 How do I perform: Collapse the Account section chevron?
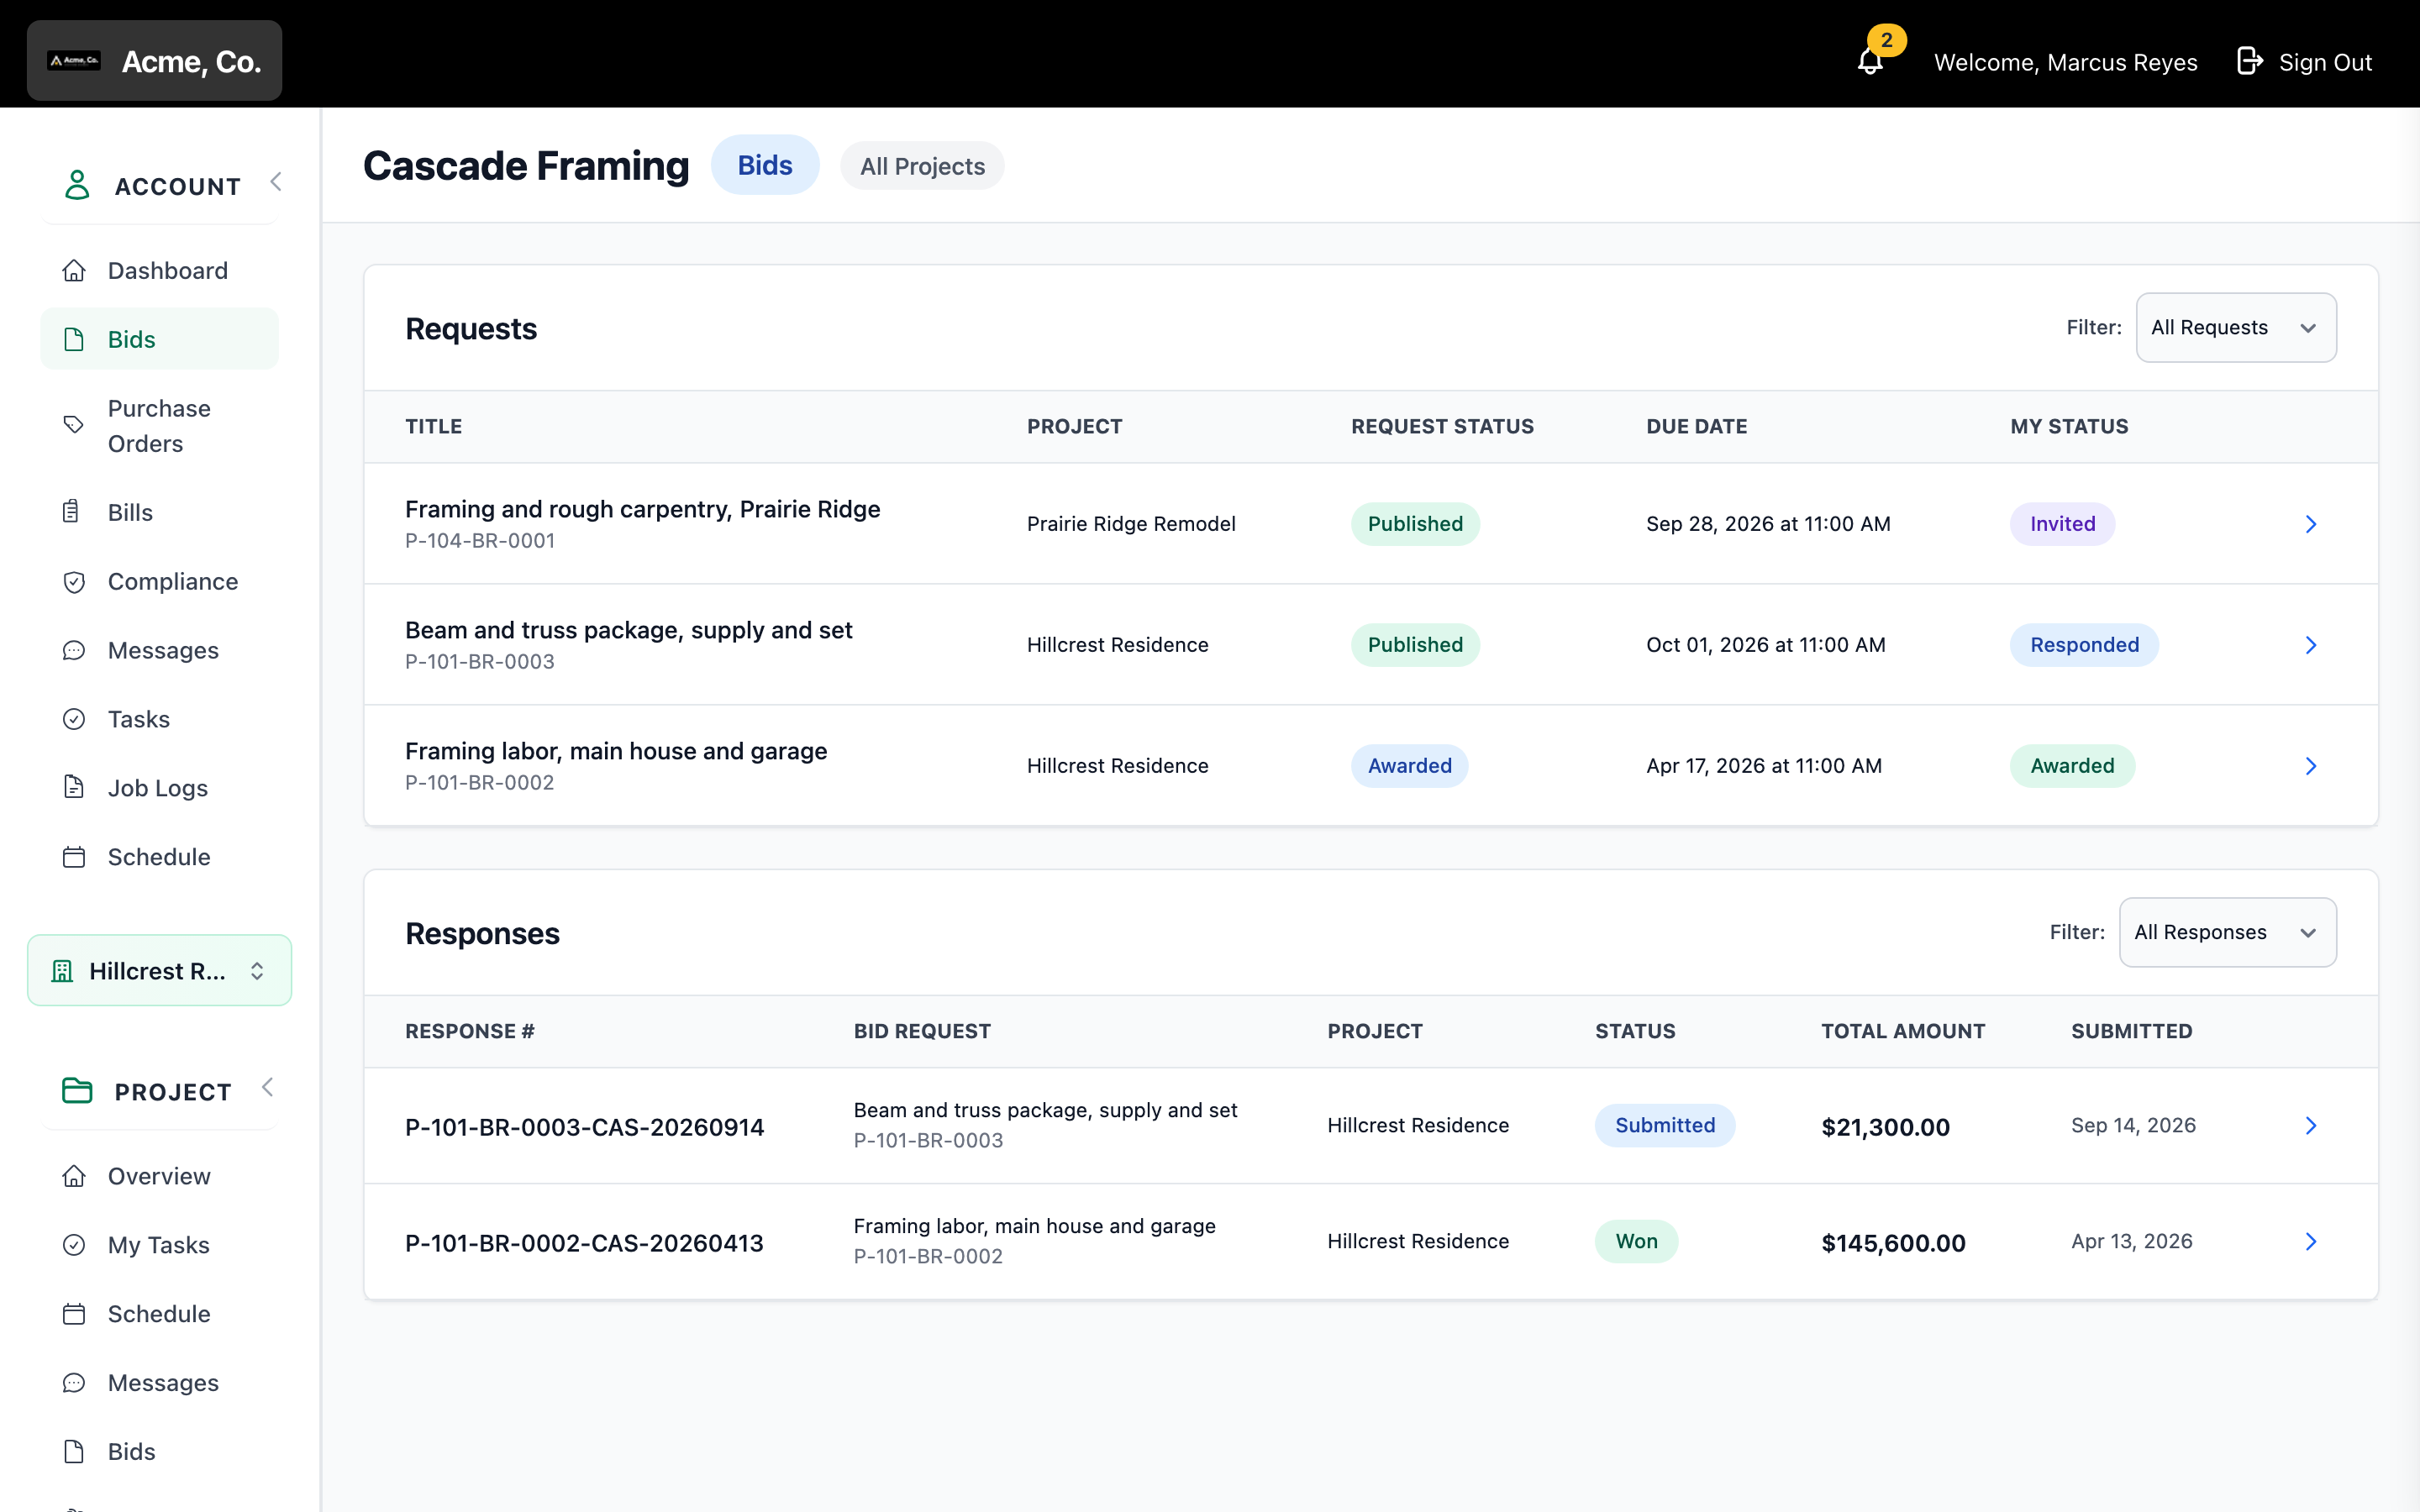coord(276,182)
